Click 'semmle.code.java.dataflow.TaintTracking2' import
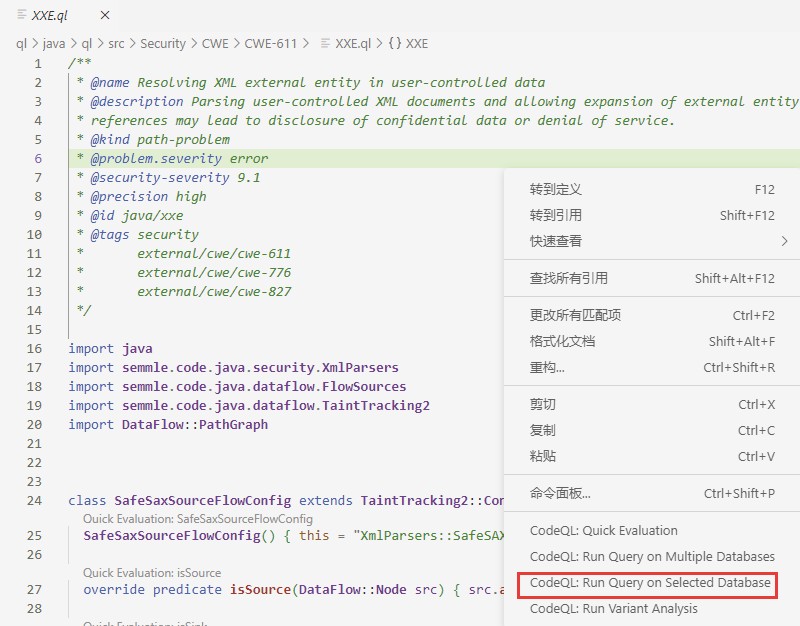800x626 pixels. coord(276,406)
